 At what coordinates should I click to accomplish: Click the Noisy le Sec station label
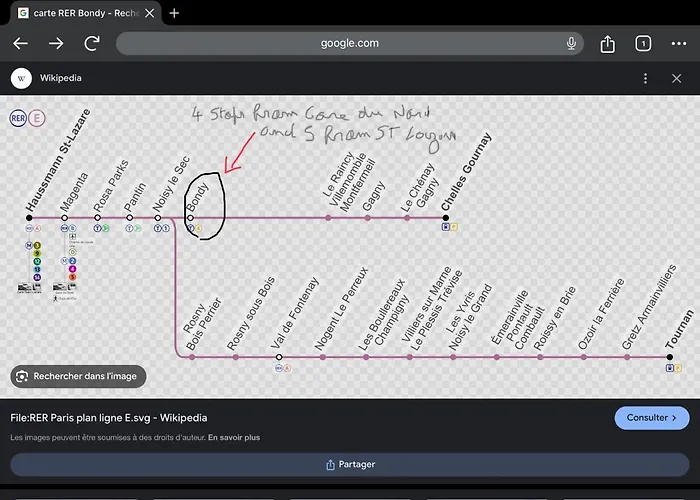(x=171, y=184)
